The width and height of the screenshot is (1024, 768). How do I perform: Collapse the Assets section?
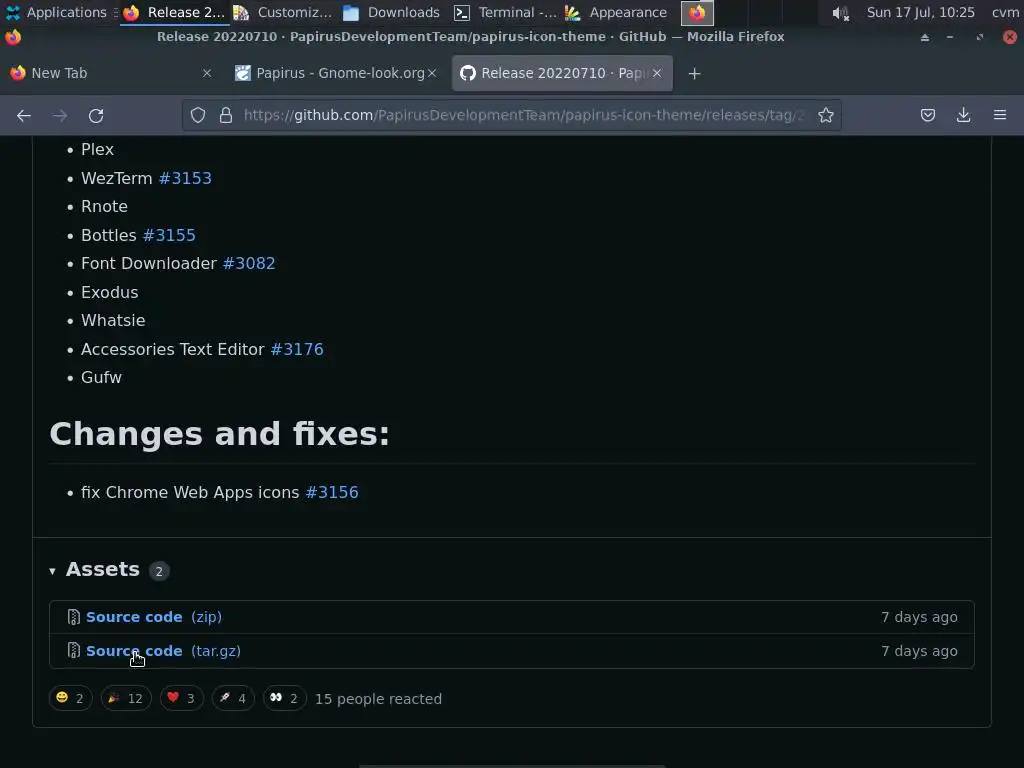click(x=52, y=571)
